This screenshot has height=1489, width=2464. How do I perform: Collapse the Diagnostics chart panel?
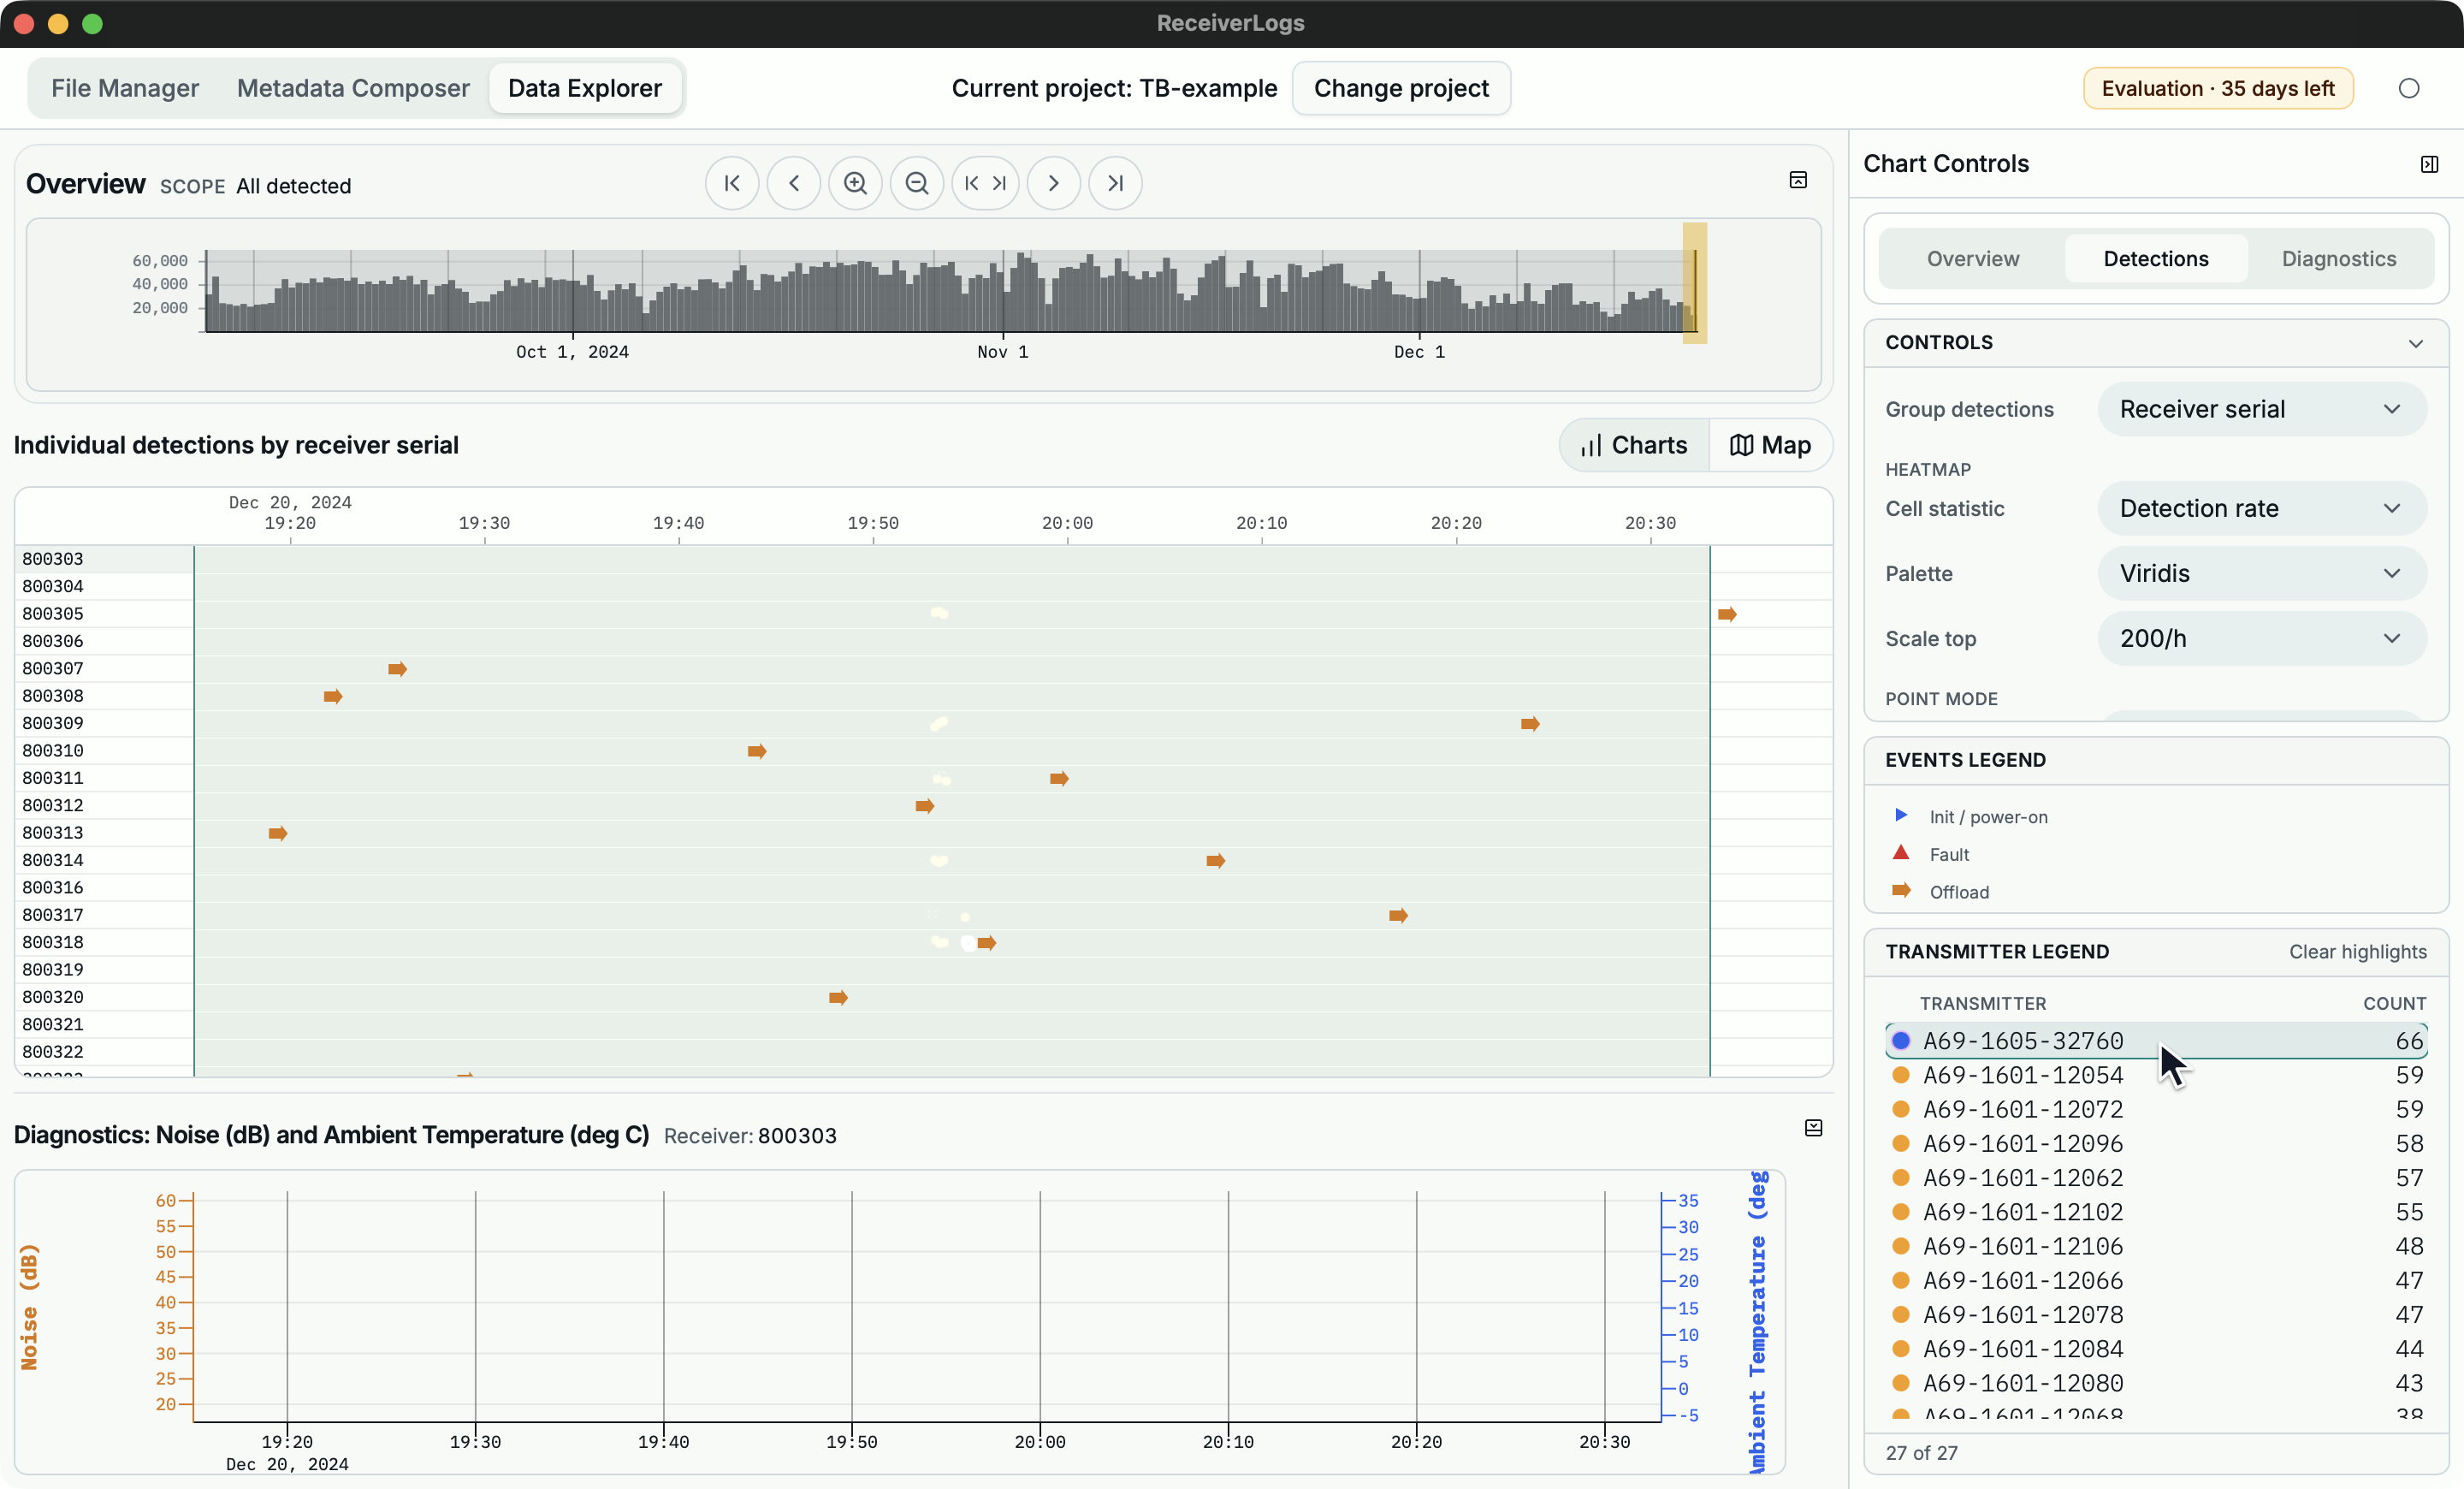[x=1813, y=1128]
